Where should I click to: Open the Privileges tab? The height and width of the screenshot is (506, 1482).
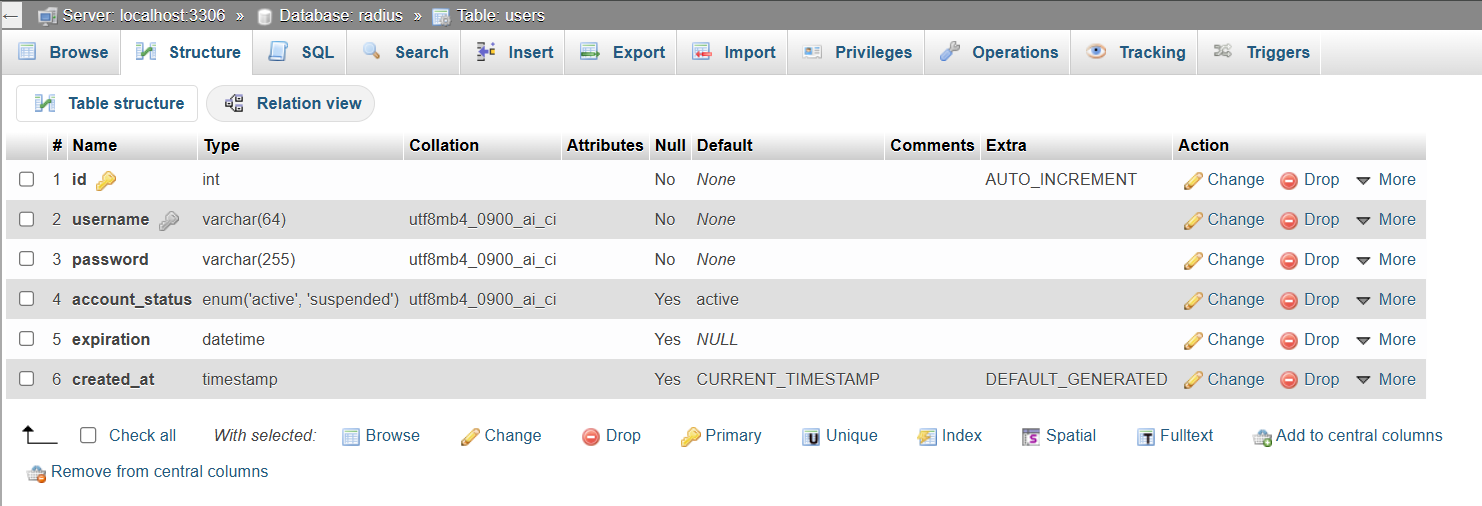point(858,52)
